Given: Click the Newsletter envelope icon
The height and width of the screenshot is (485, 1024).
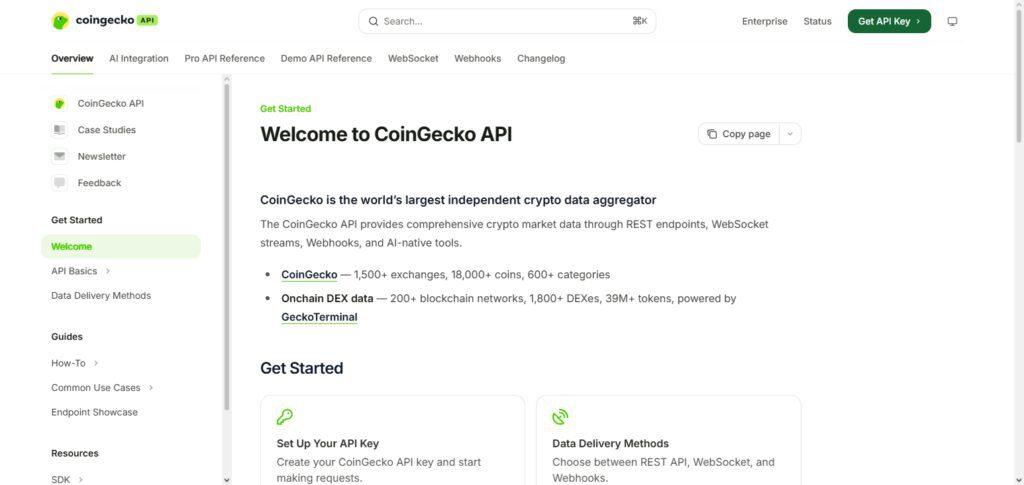Looking at the screenshot, I should point(59,157).
